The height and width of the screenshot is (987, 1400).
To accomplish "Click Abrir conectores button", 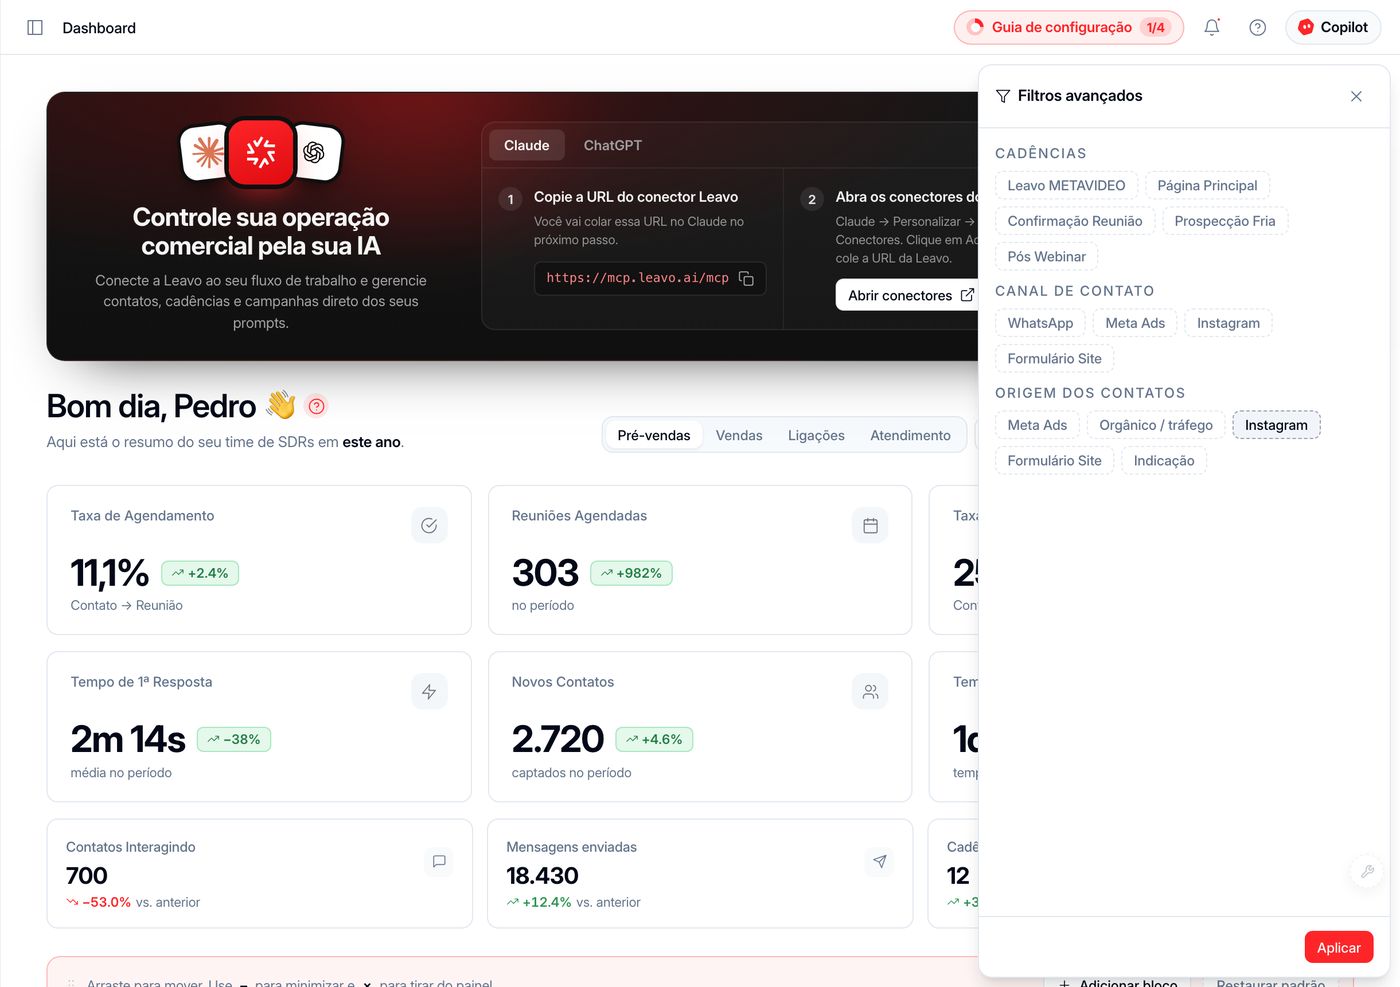I will [x=908, y=295].
